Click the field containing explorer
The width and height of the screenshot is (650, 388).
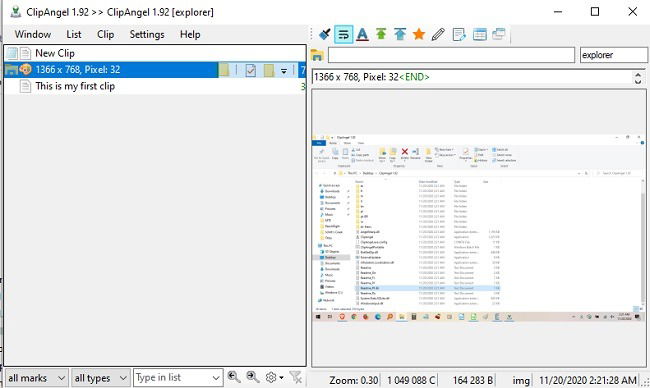614,55
